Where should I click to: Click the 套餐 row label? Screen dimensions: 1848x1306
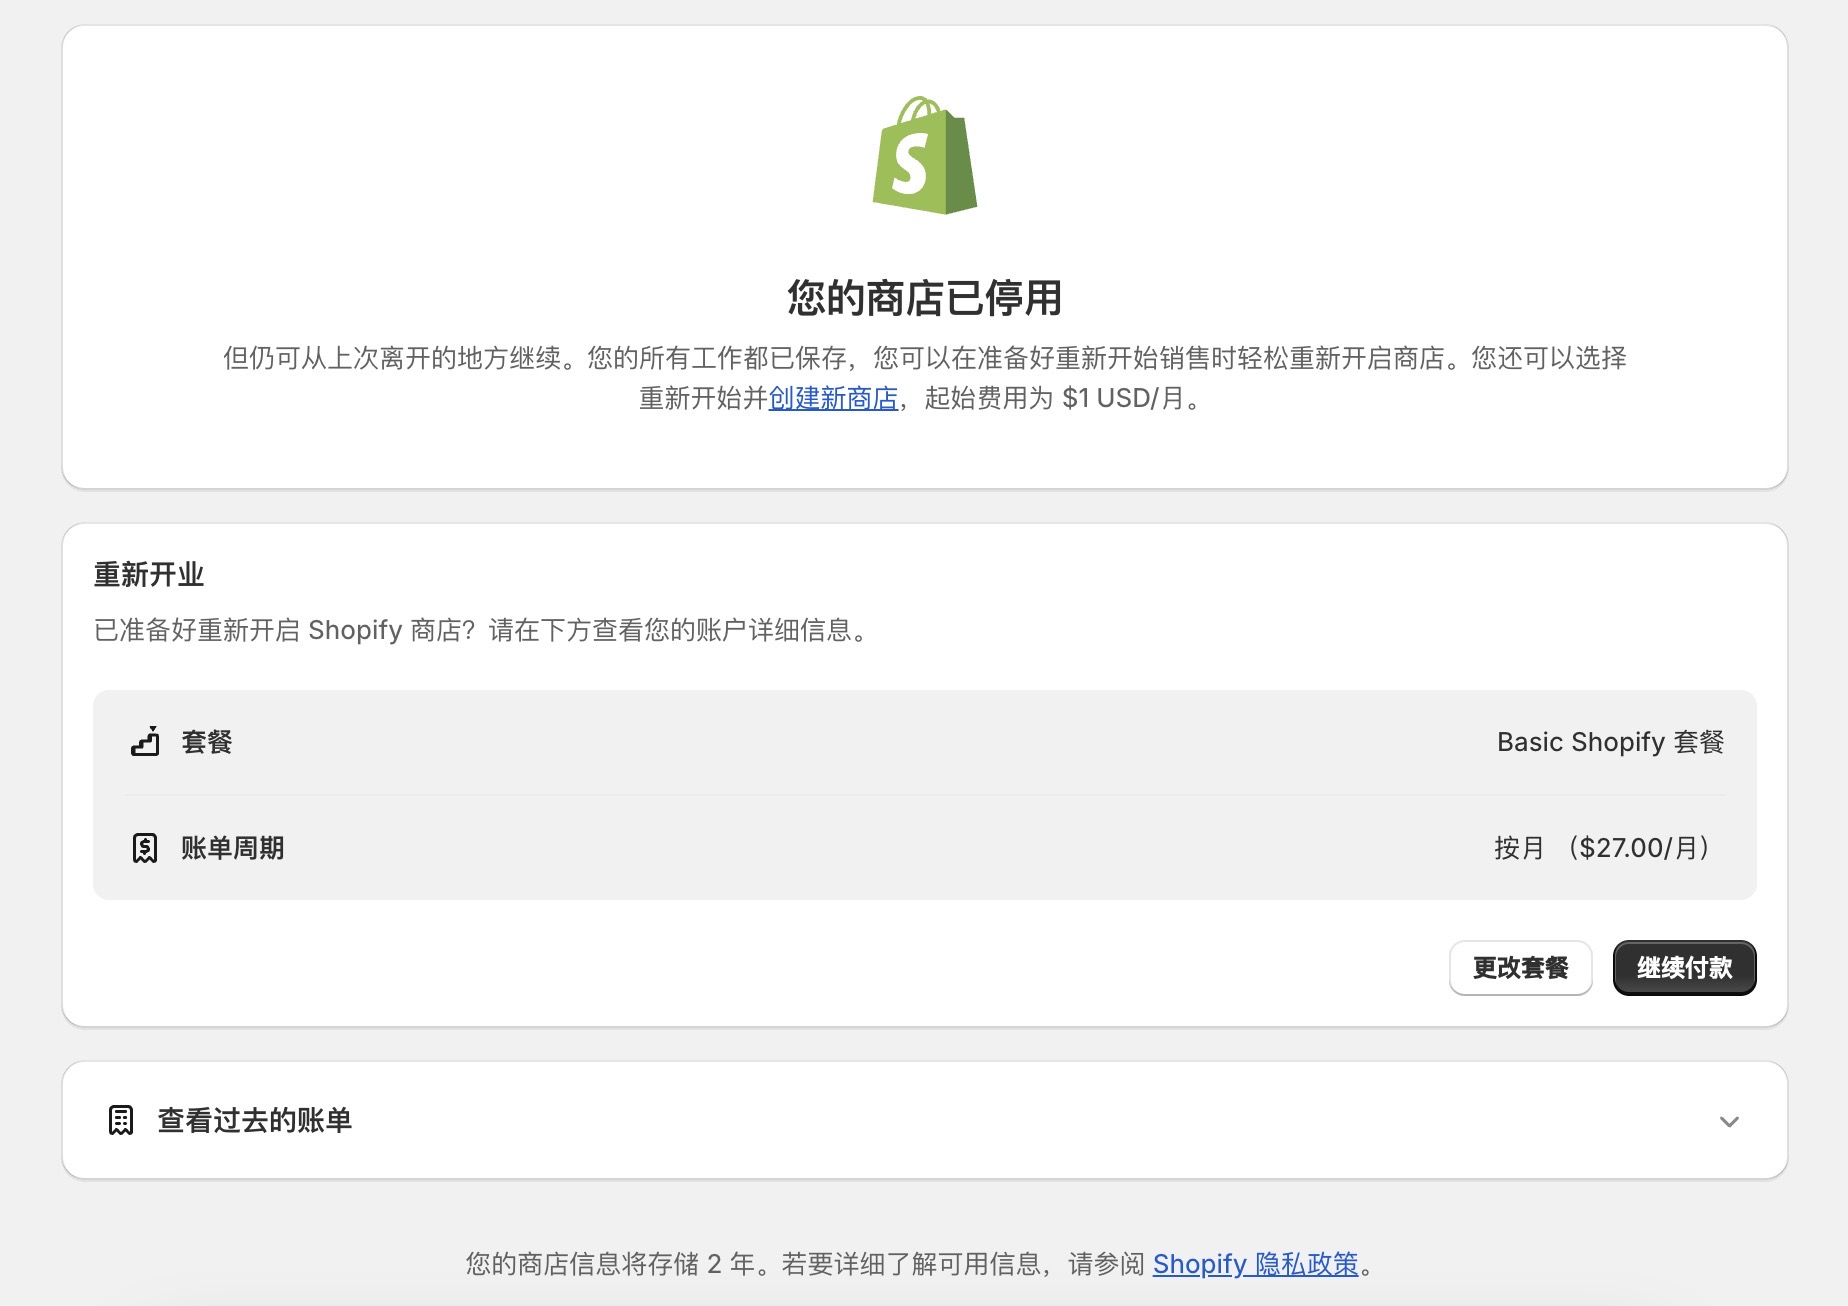pyautogui.click(x=207, y=742)
